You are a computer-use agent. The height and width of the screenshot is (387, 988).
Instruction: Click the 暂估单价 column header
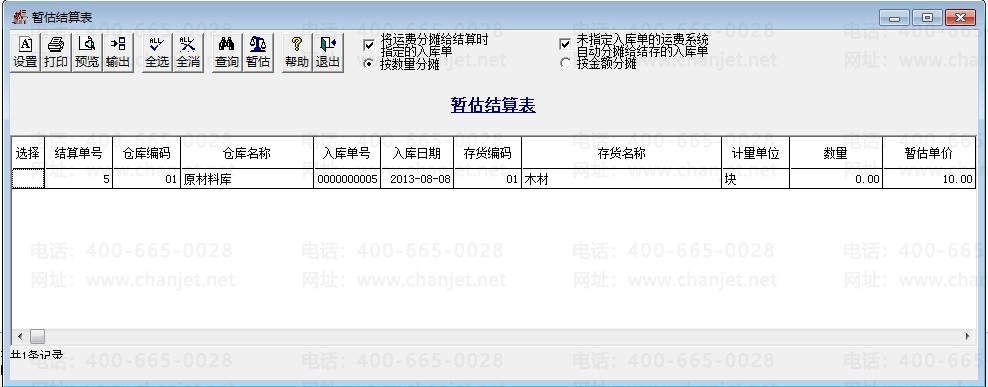[929, 153]
